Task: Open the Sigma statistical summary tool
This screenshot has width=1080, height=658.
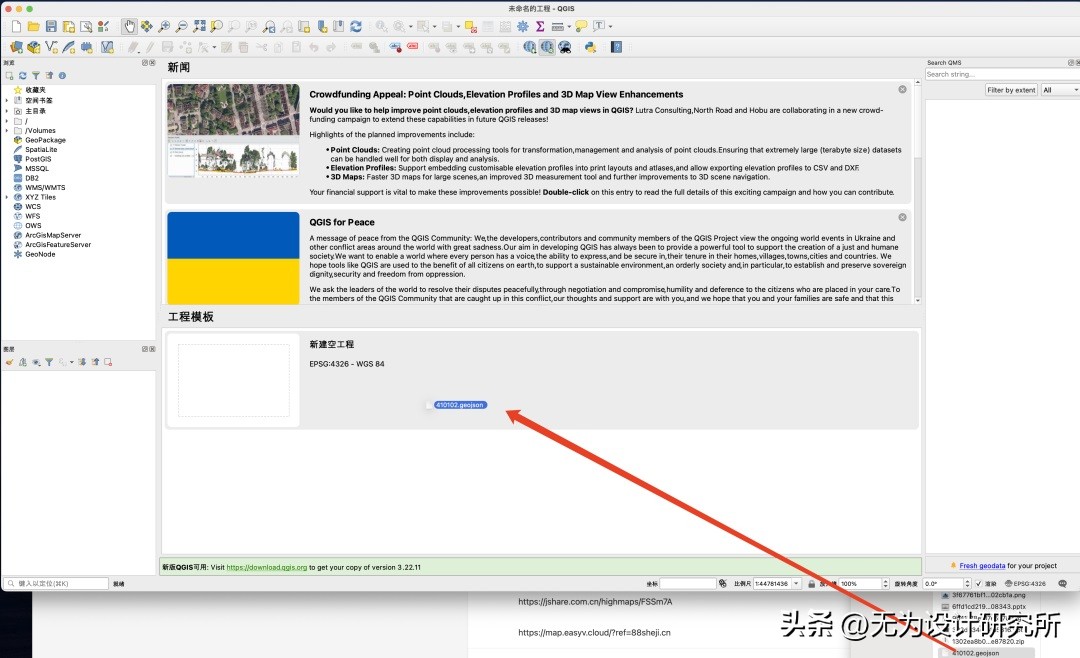Action: 540,26
